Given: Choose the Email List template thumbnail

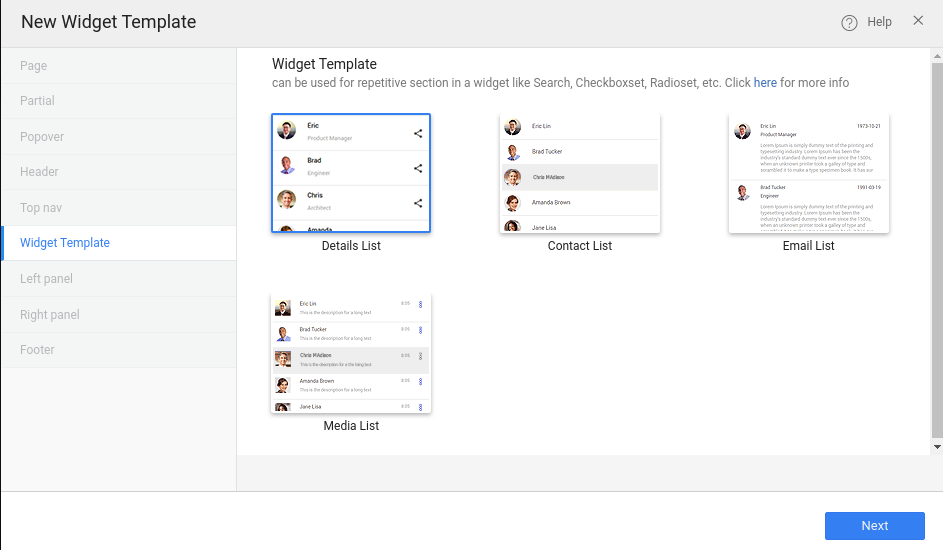Looking at the screenshot, I should pos(808,173).
